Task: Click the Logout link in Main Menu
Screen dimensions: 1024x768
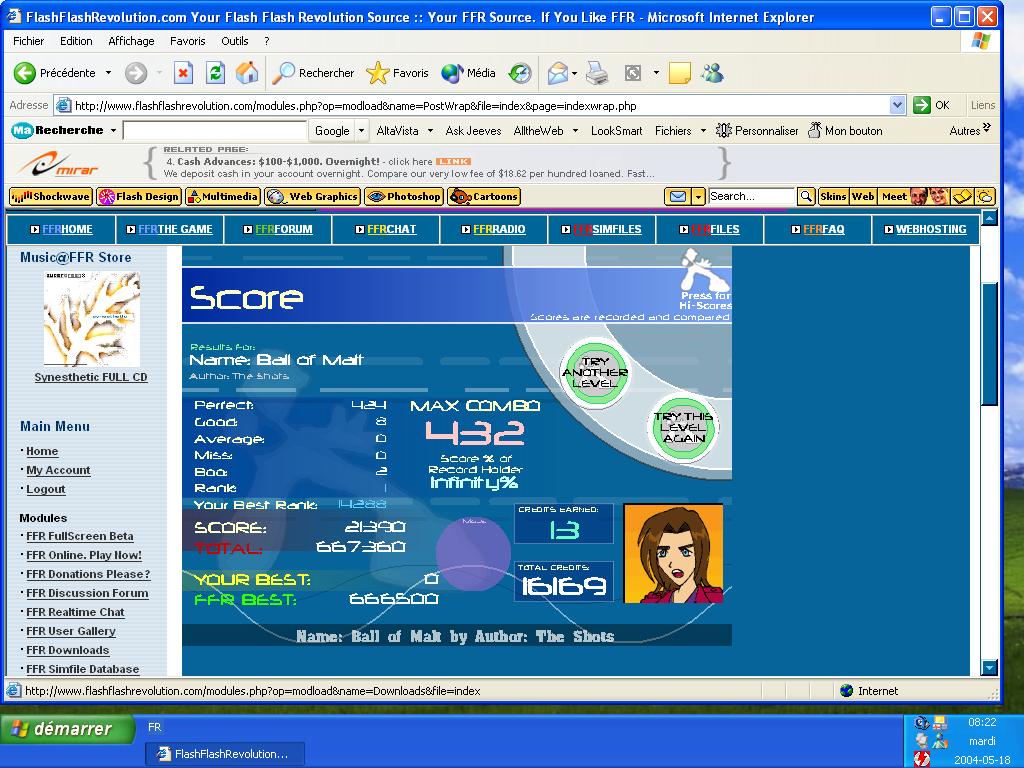Action: [46, 489]
